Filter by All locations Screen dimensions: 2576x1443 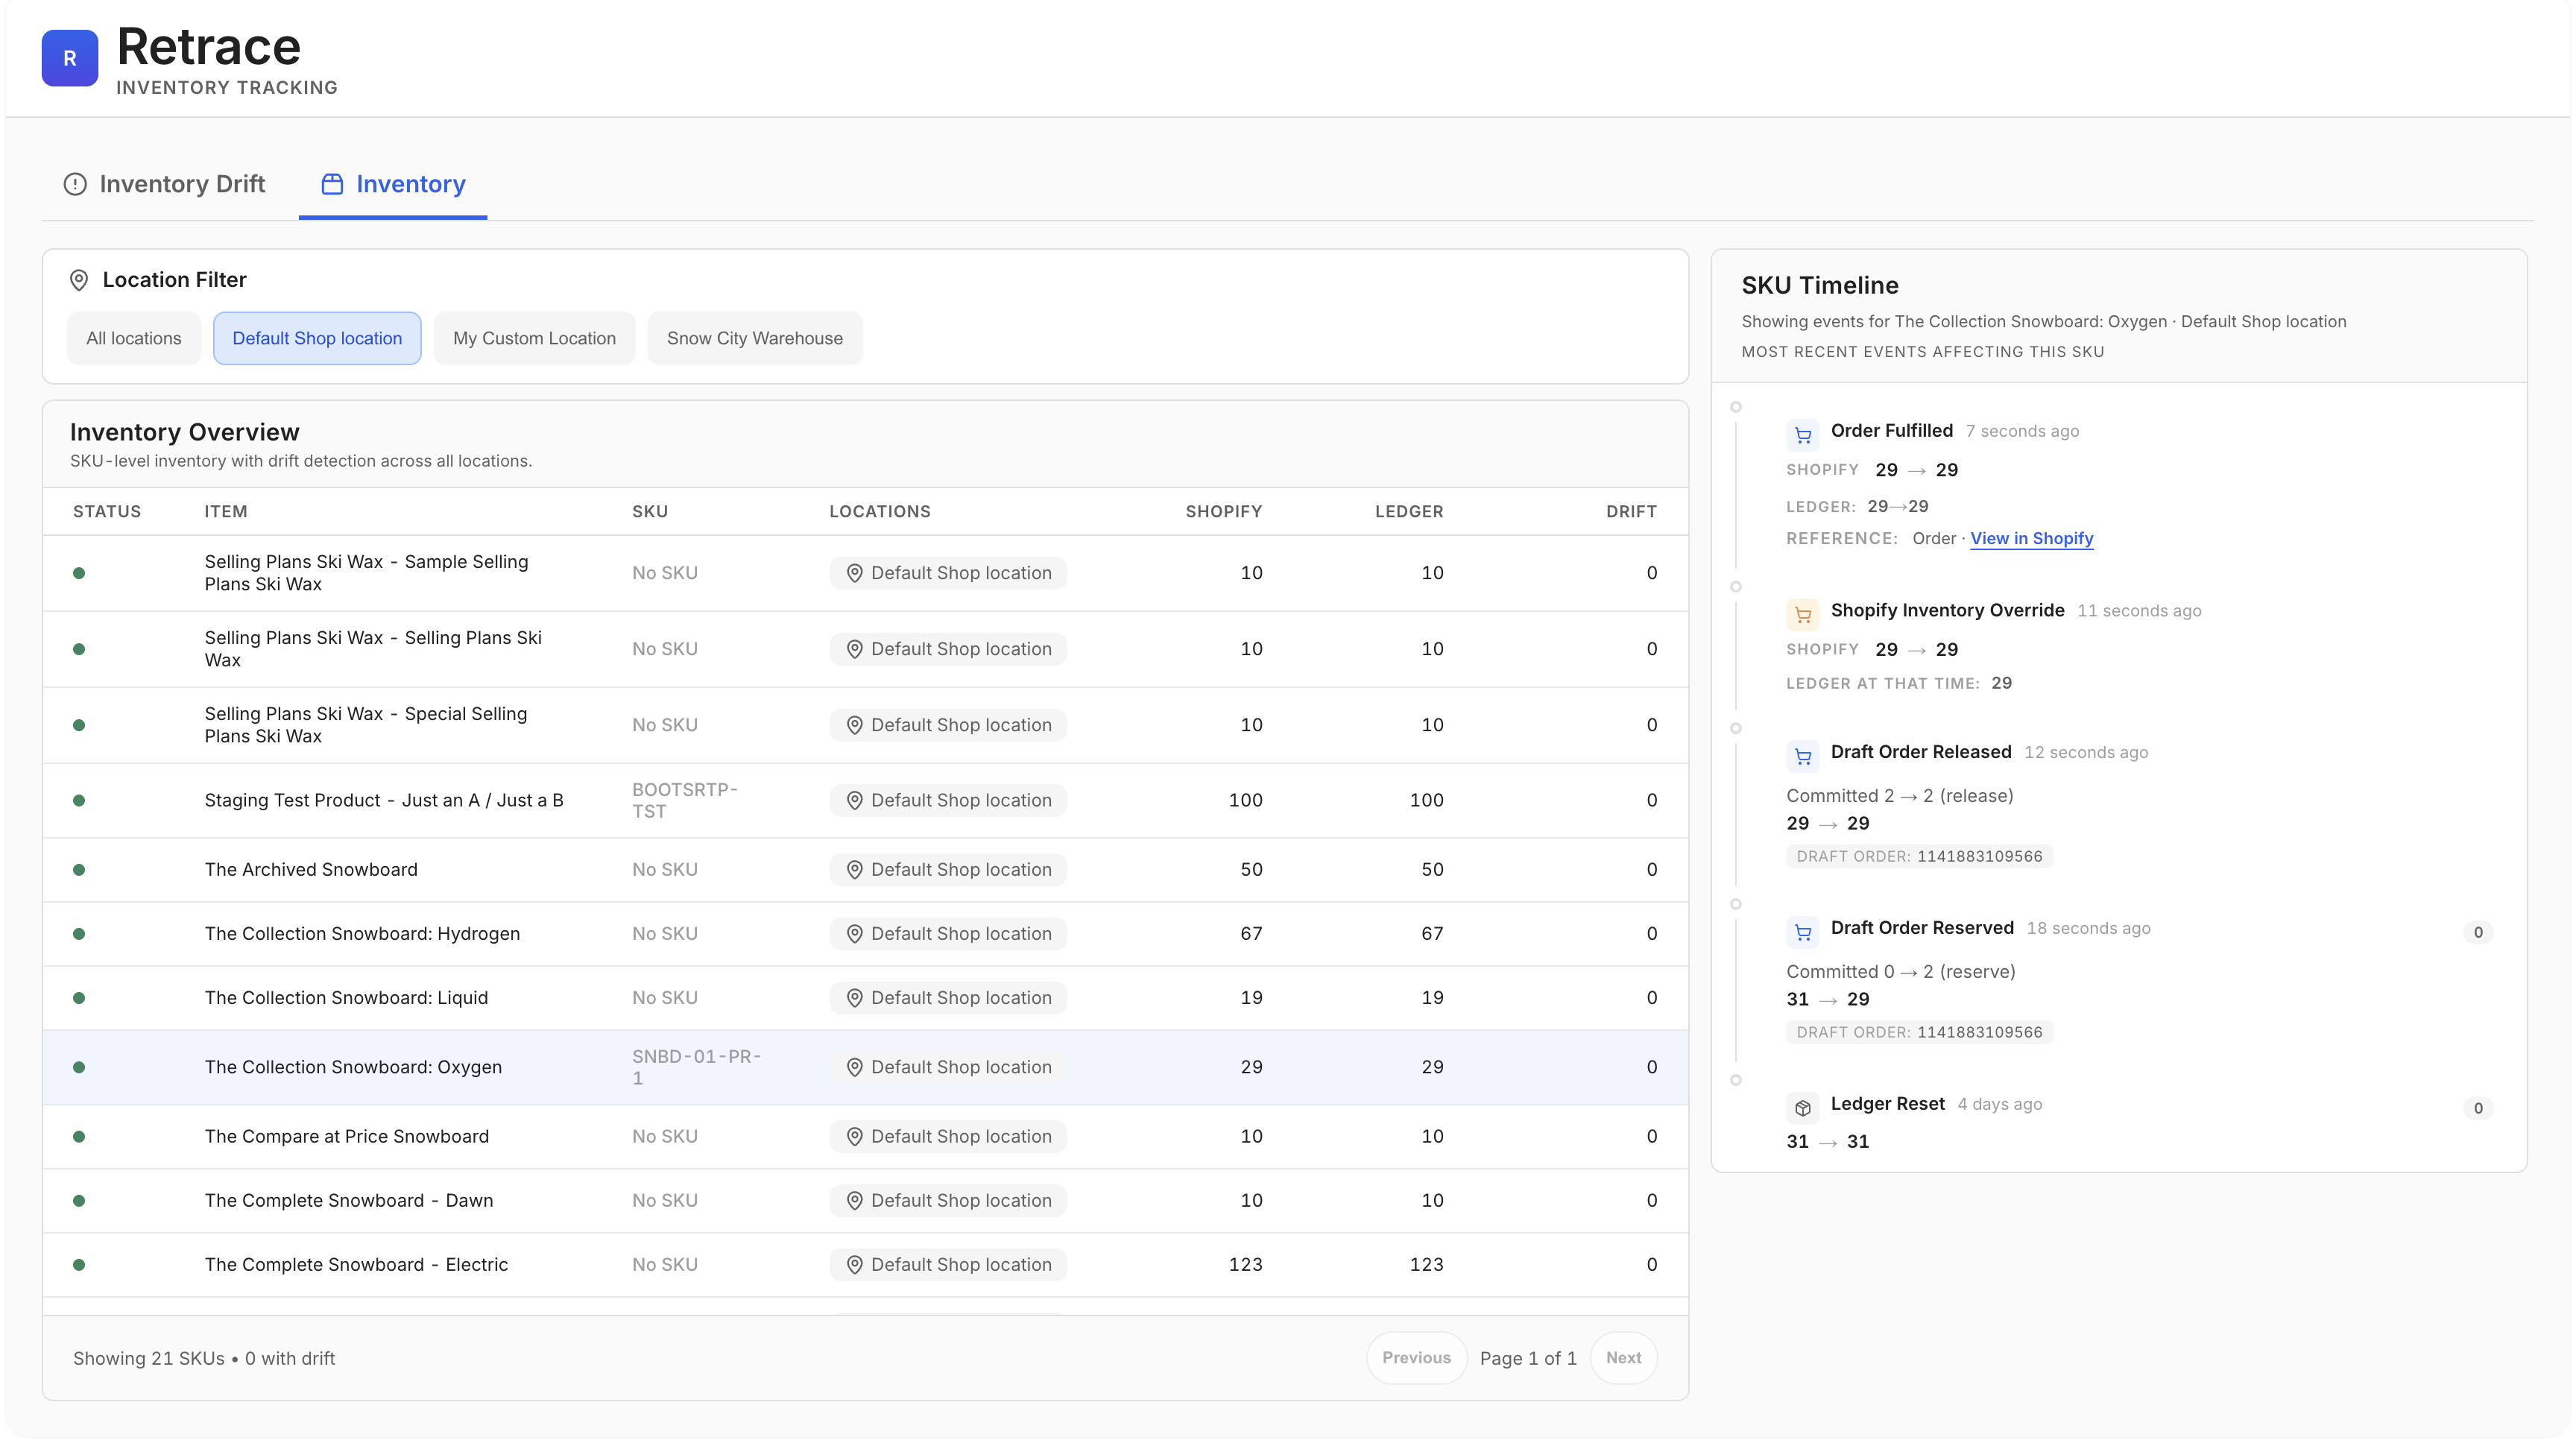click(134, 338)
